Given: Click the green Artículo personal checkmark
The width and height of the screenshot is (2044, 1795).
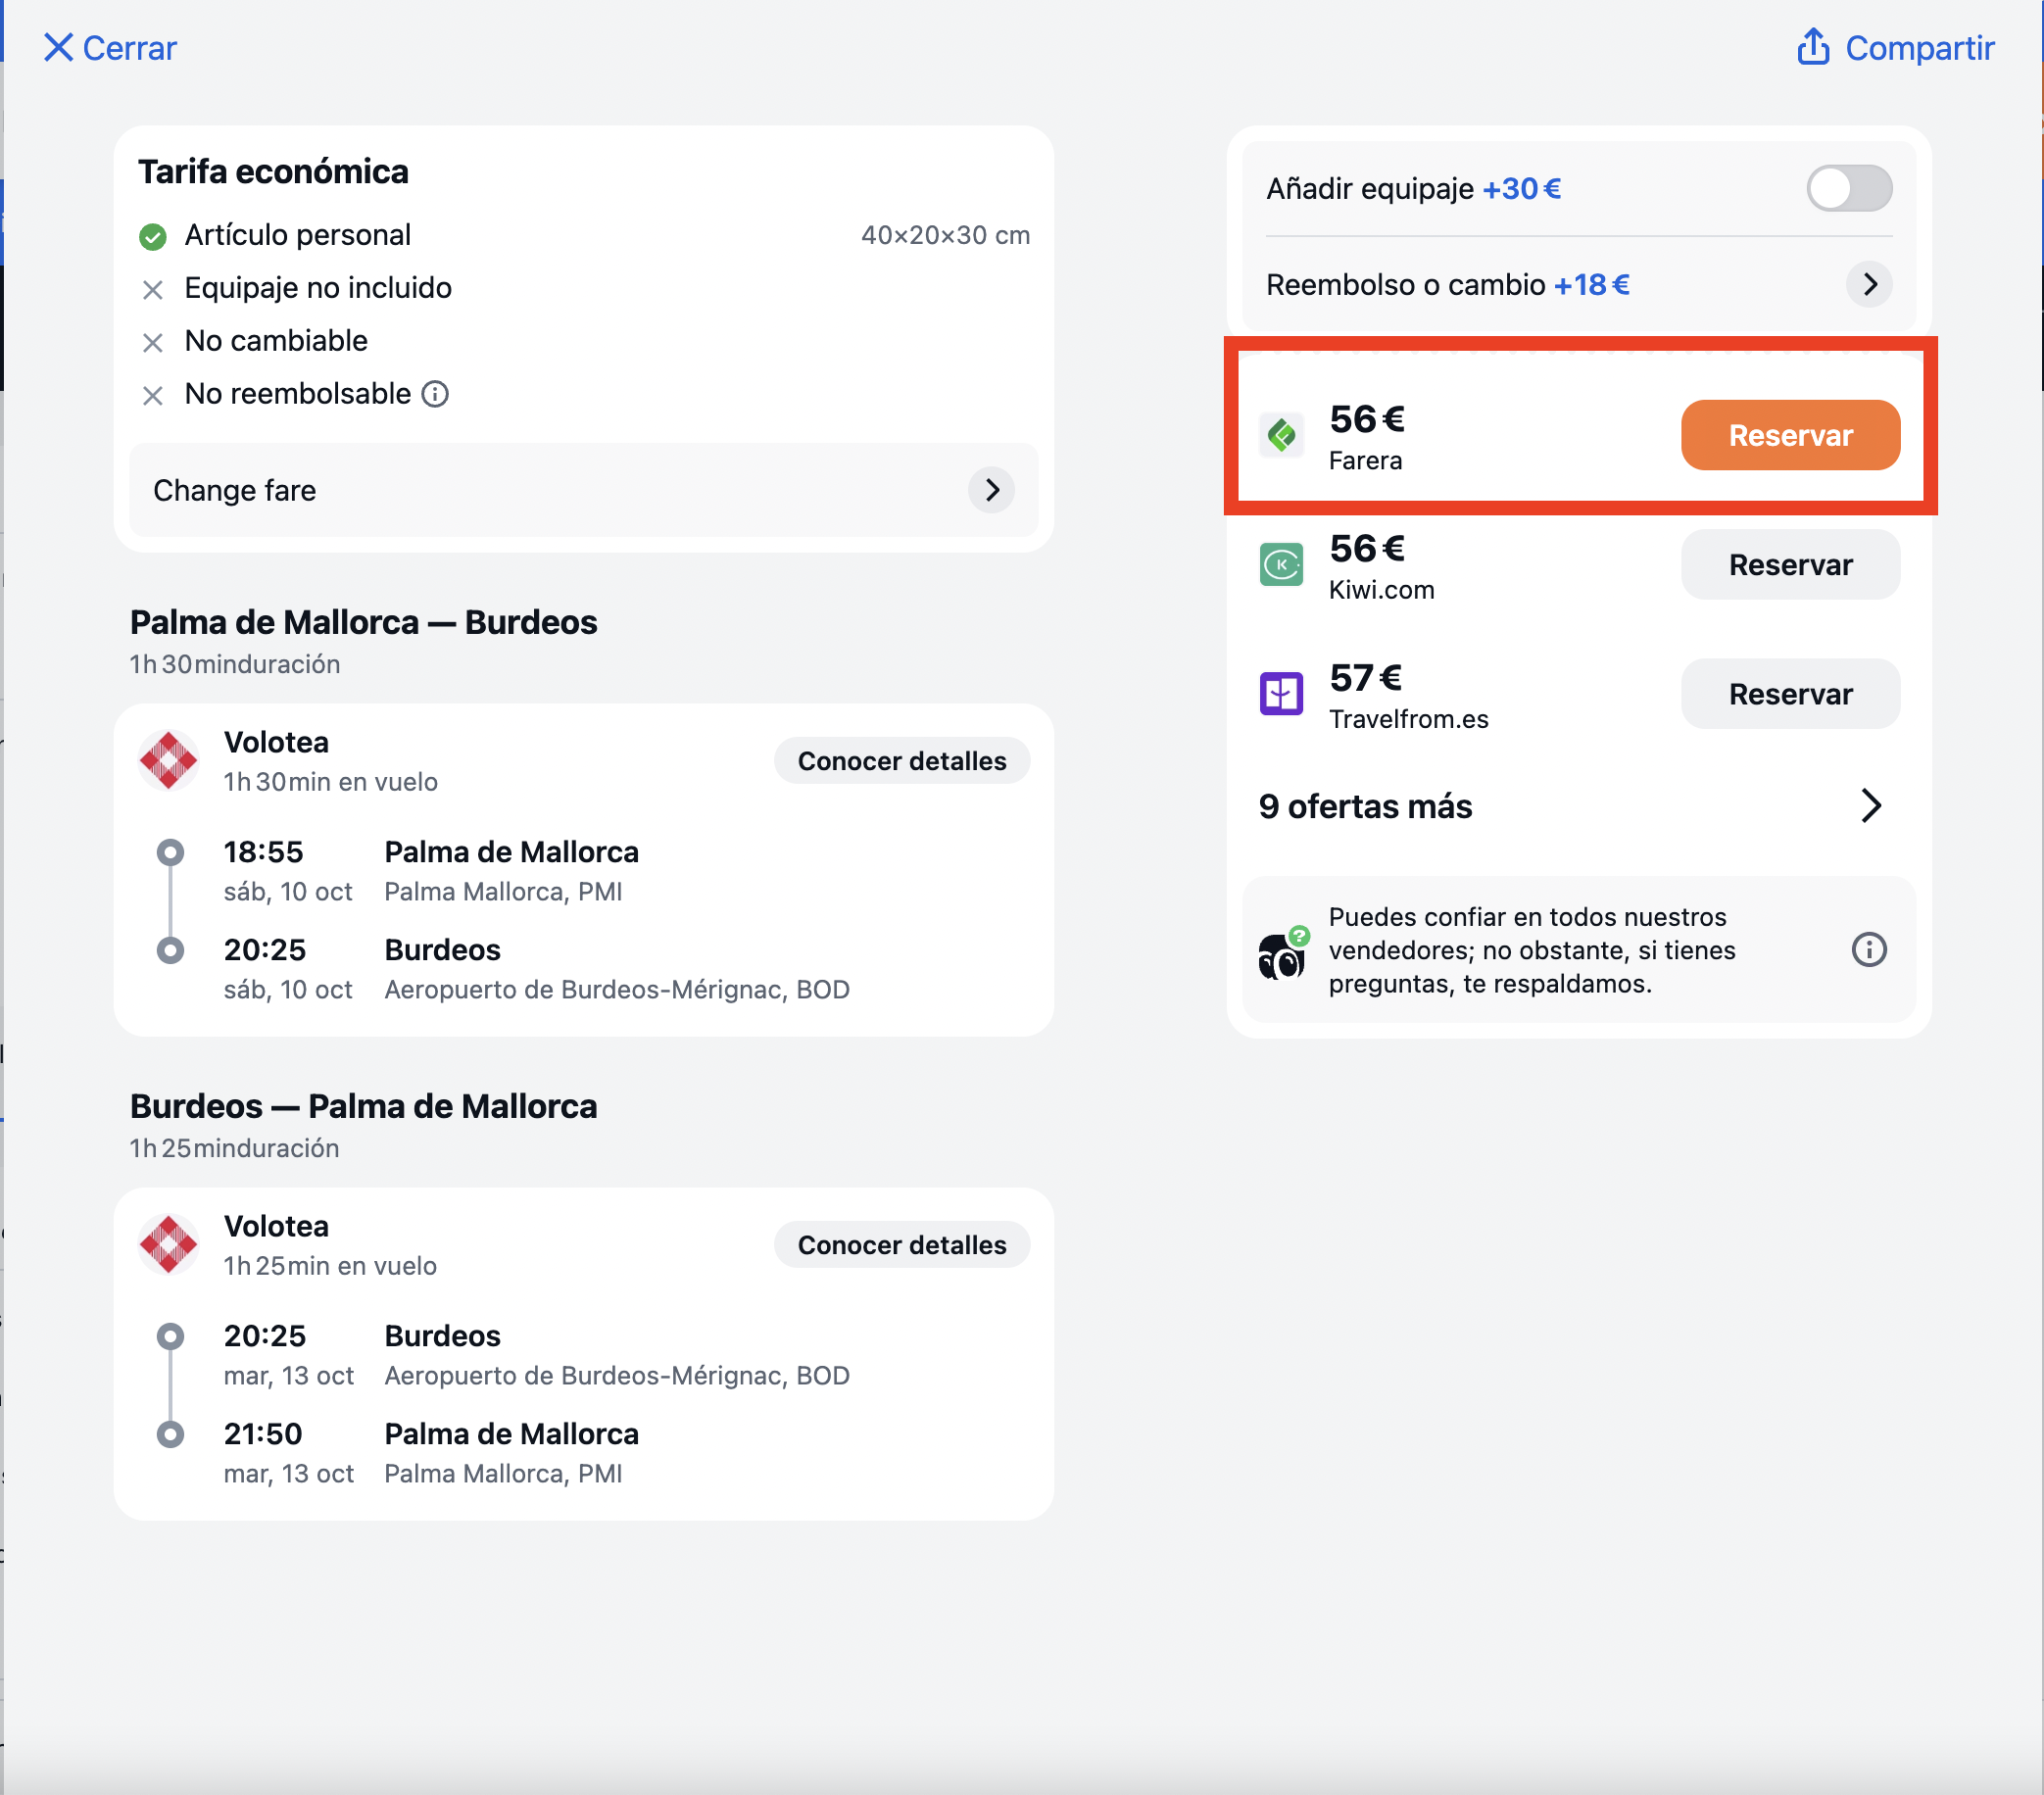Looking at the screenshot, I should click(x=152, y=236).
